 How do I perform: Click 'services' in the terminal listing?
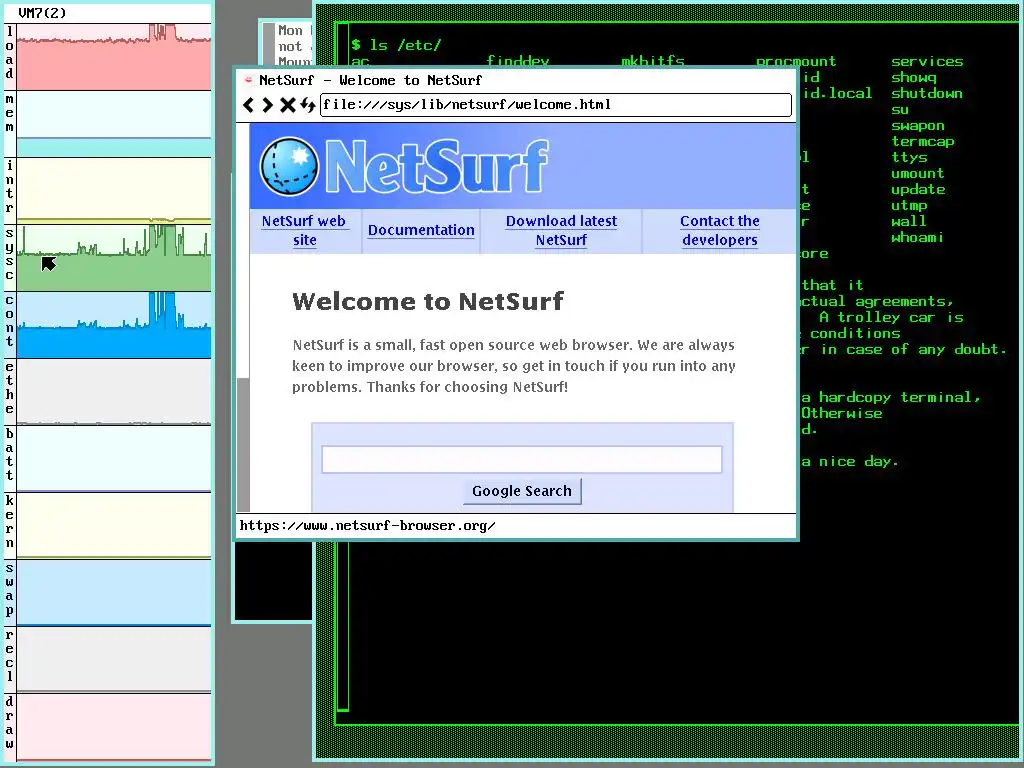[927, 61]
